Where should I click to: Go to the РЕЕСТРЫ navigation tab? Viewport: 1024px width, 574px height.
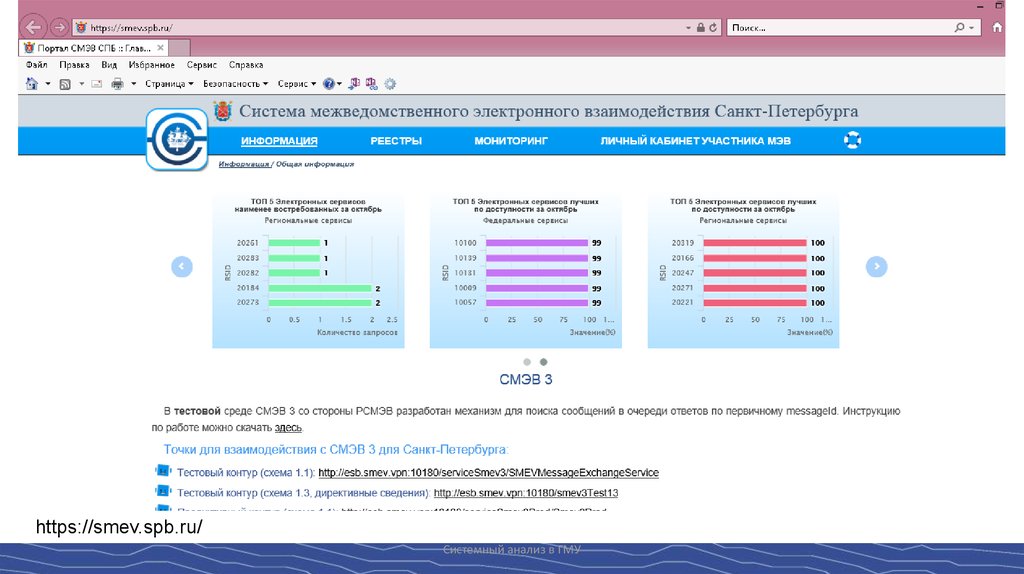pyautogui.click(x=396, y=141)
